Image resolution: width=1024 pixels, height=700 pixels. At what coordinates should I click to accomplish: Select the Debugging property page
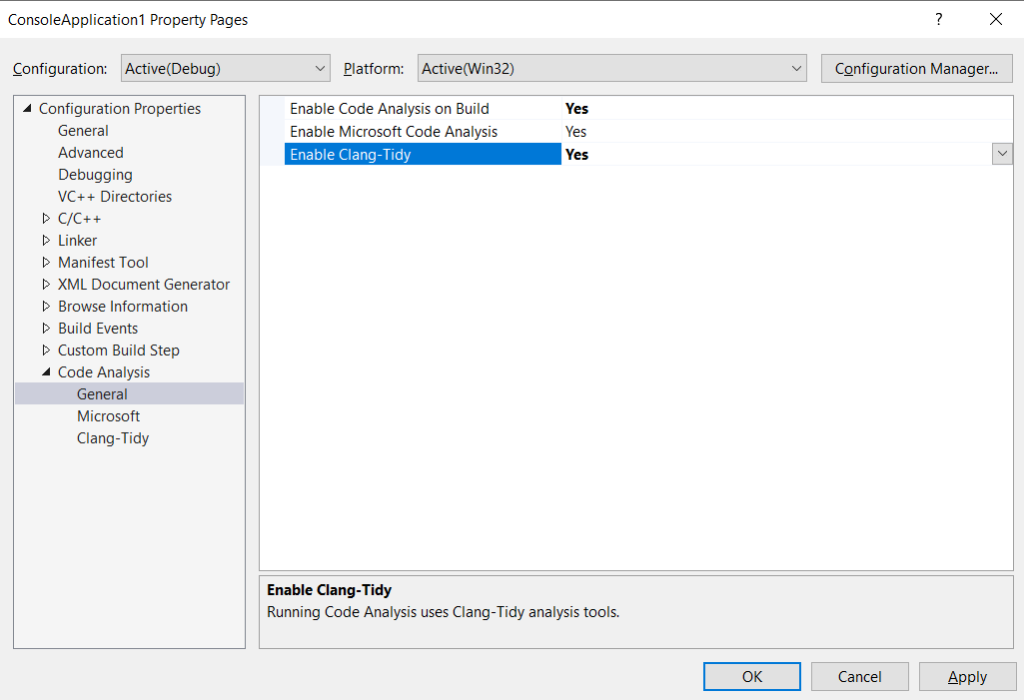(95, 175)
